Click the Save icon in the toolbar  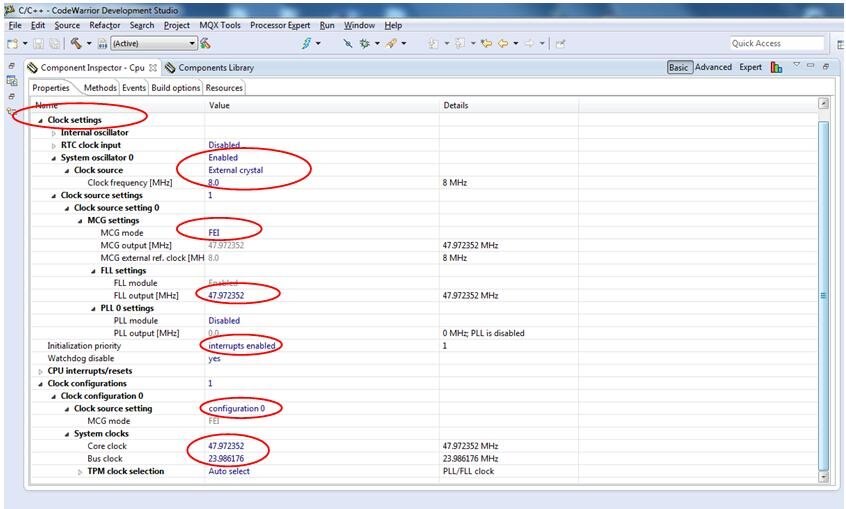click(38, 43)
